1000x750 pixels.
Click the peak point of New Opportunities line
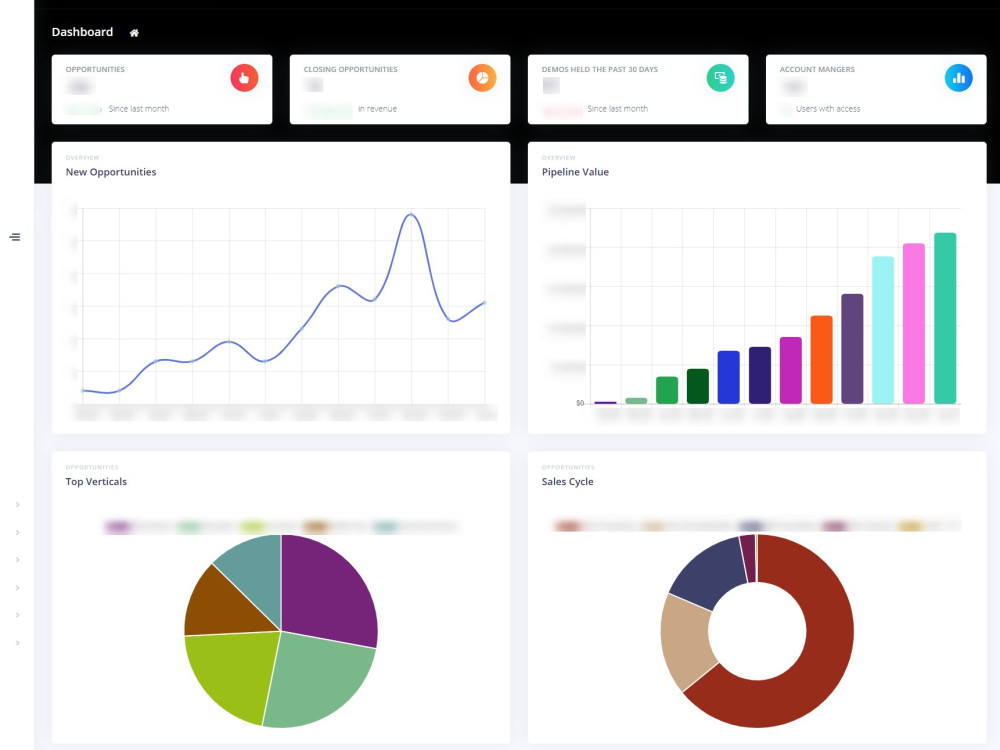(x=411, y=215)
